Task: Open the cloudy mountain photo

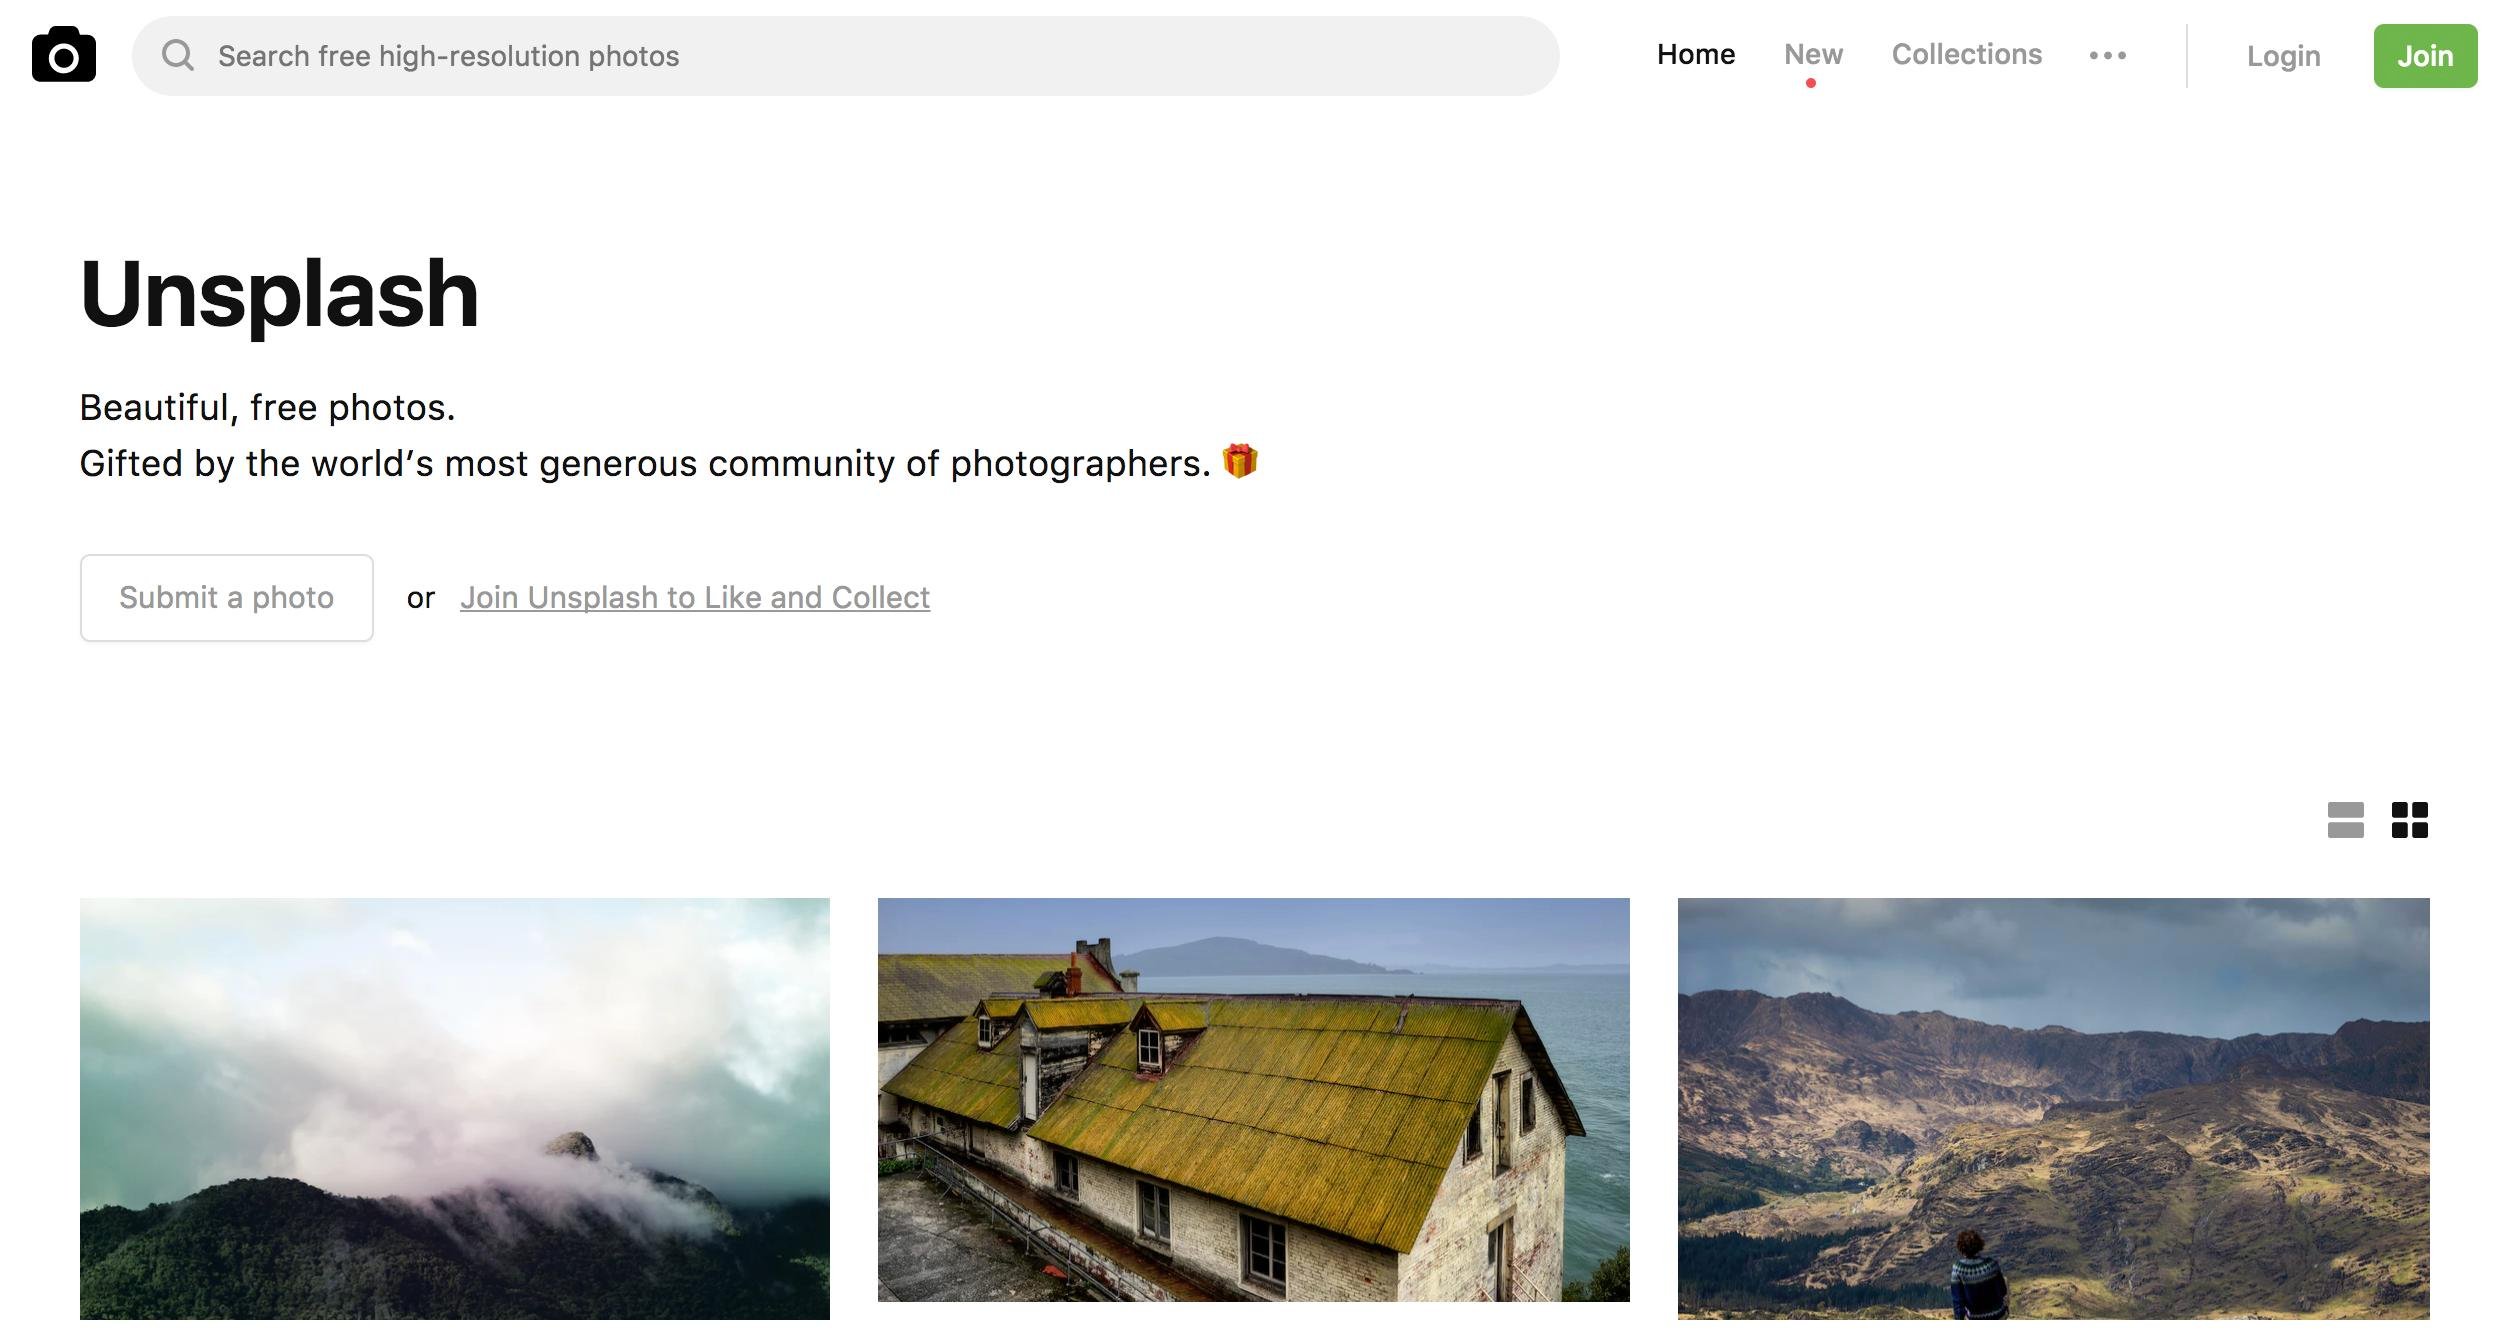Action: [455, 1108]
